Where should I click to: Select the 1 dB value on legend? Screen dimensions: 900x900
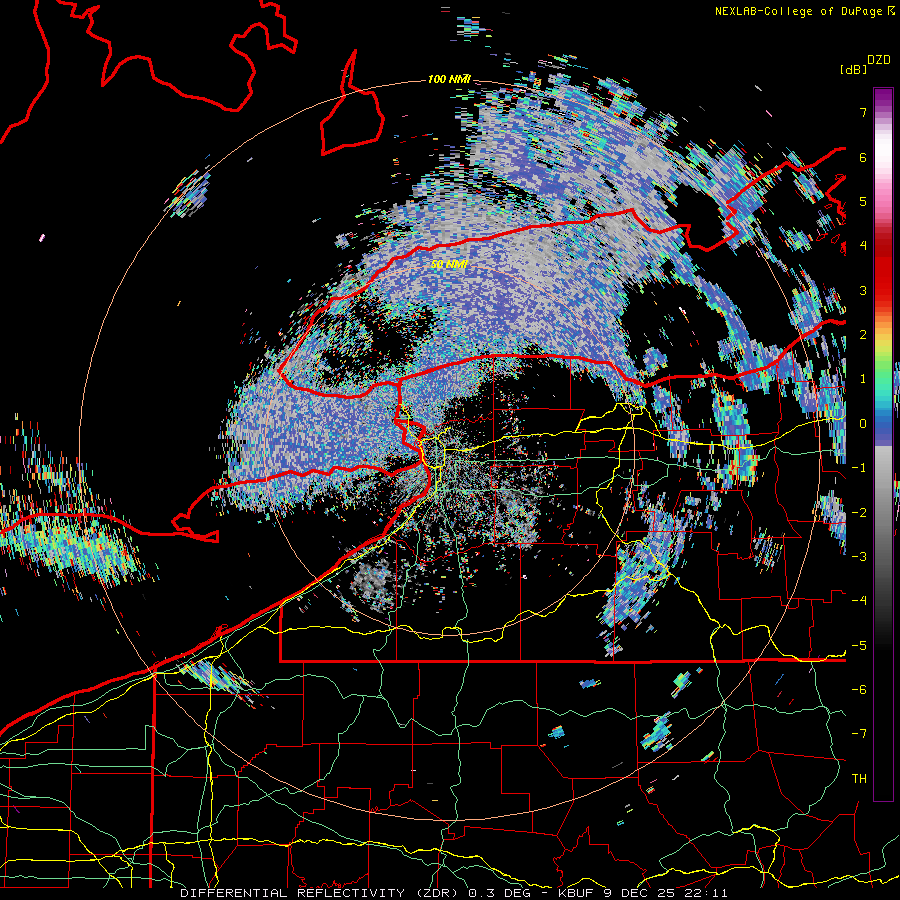863,379
